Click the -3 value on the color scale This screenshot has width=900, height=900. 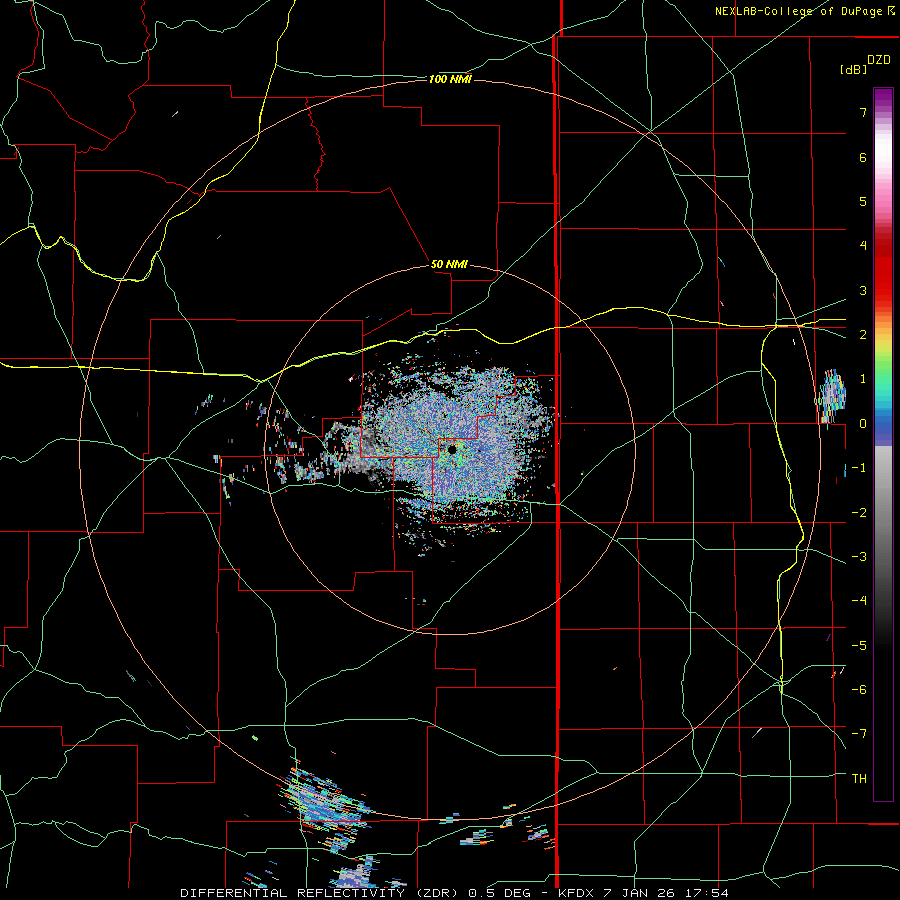tap(859, 557)
